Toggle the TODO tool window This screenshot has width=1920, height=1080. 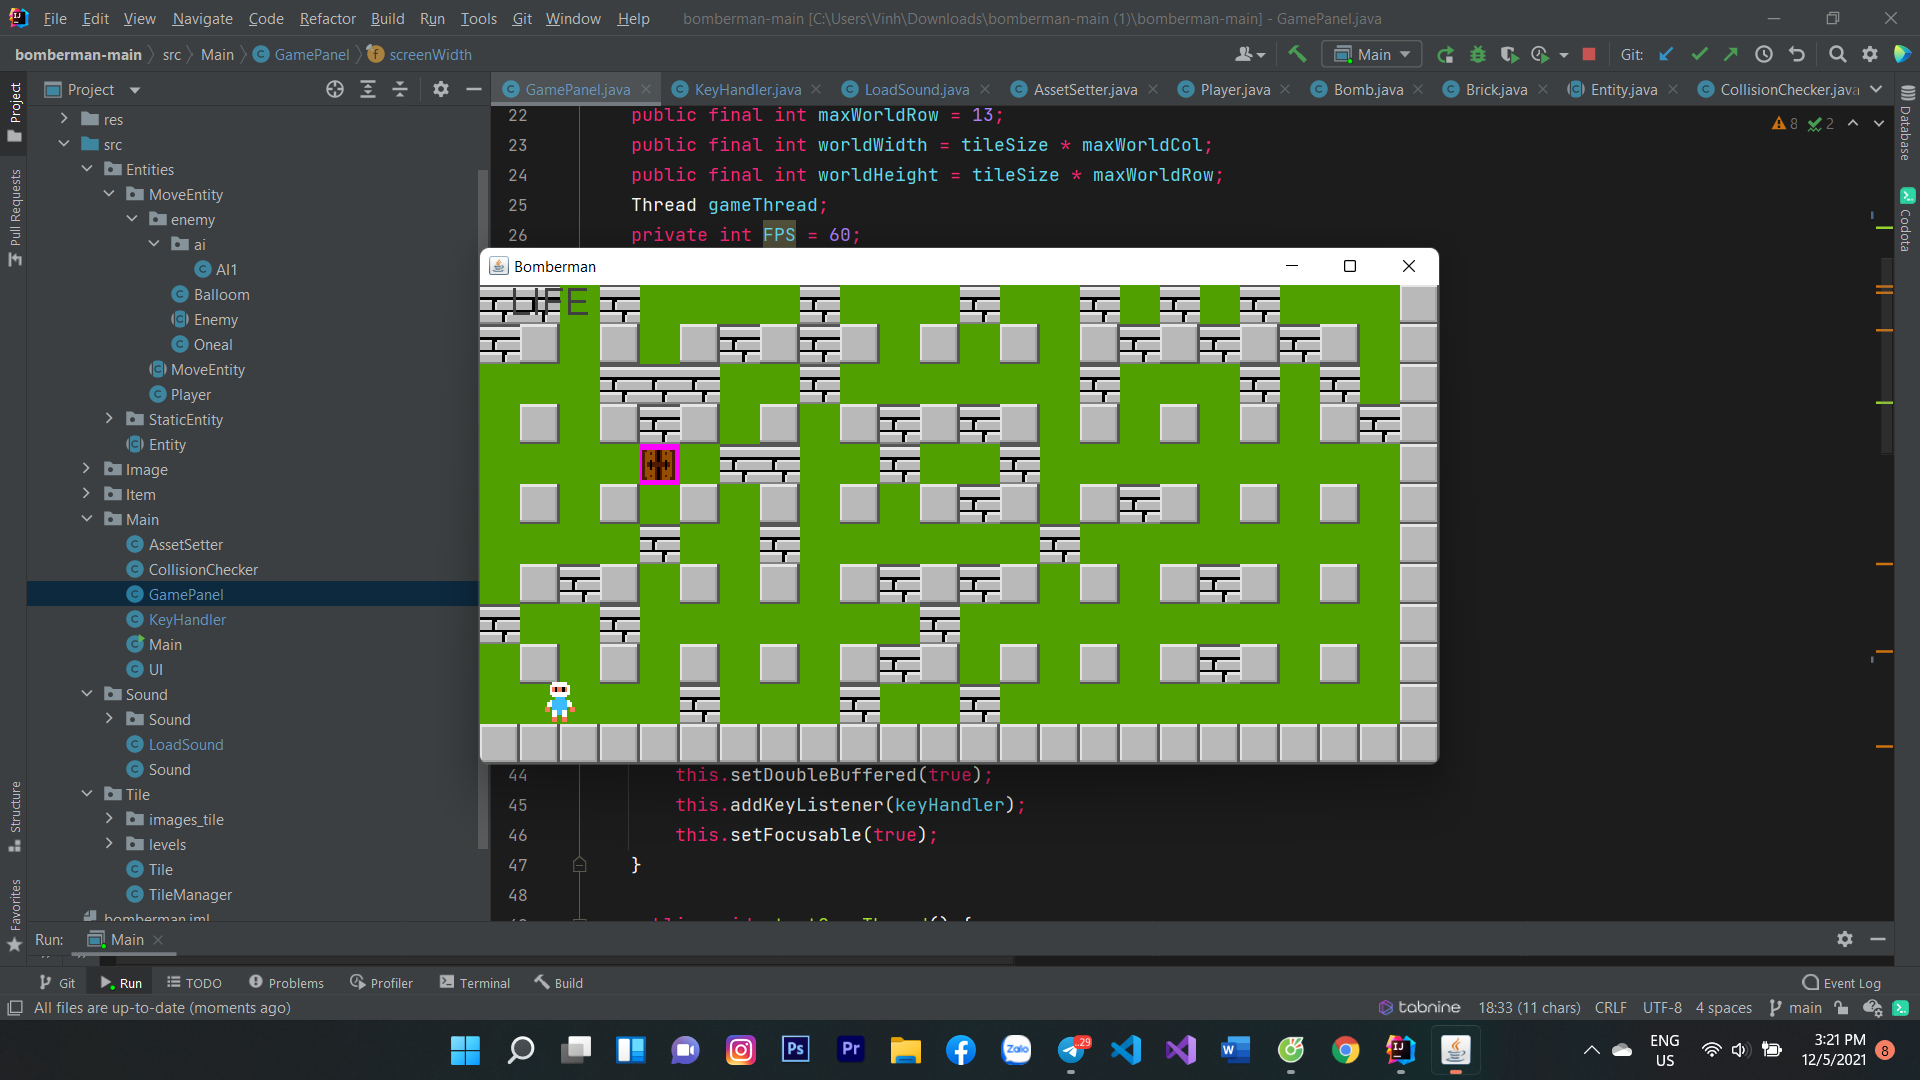tap(194, 982)
